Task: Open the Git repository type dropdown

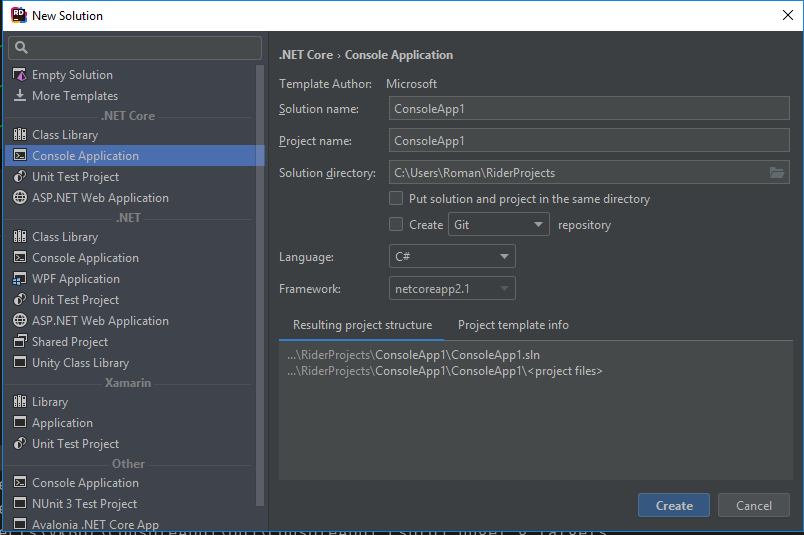Action: coord(499,225)
